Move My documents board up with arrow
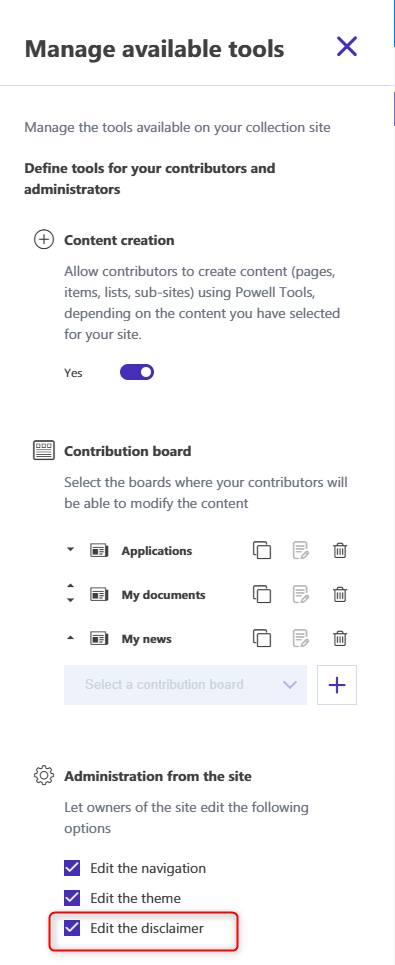Screen dimensions: 395x965 point(70,589)
